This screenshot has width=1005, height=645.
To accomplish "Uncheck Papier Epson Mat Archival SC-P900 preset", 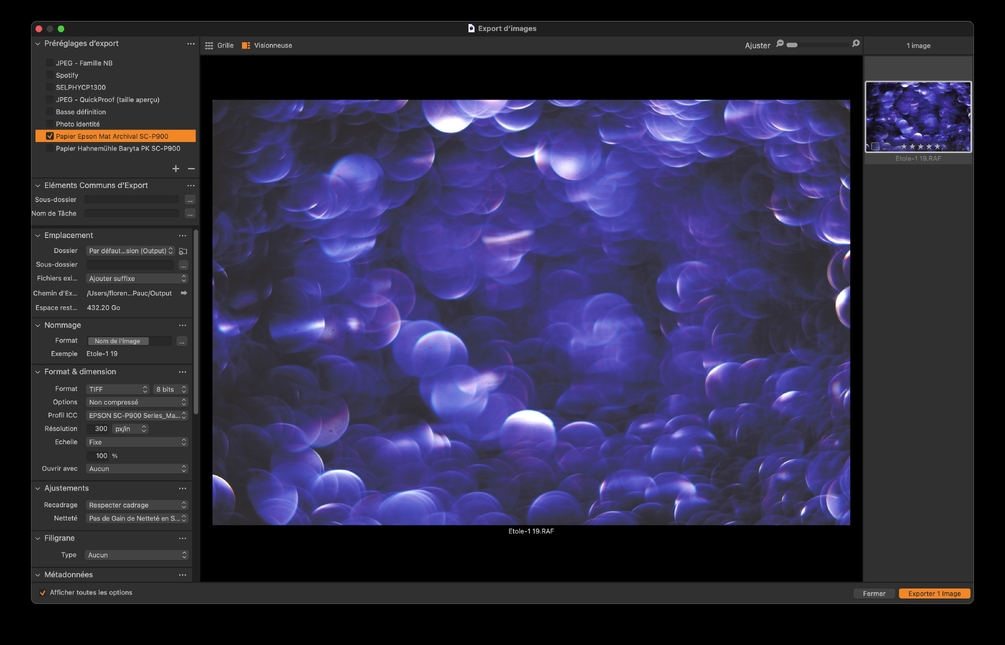I will 50,136.
